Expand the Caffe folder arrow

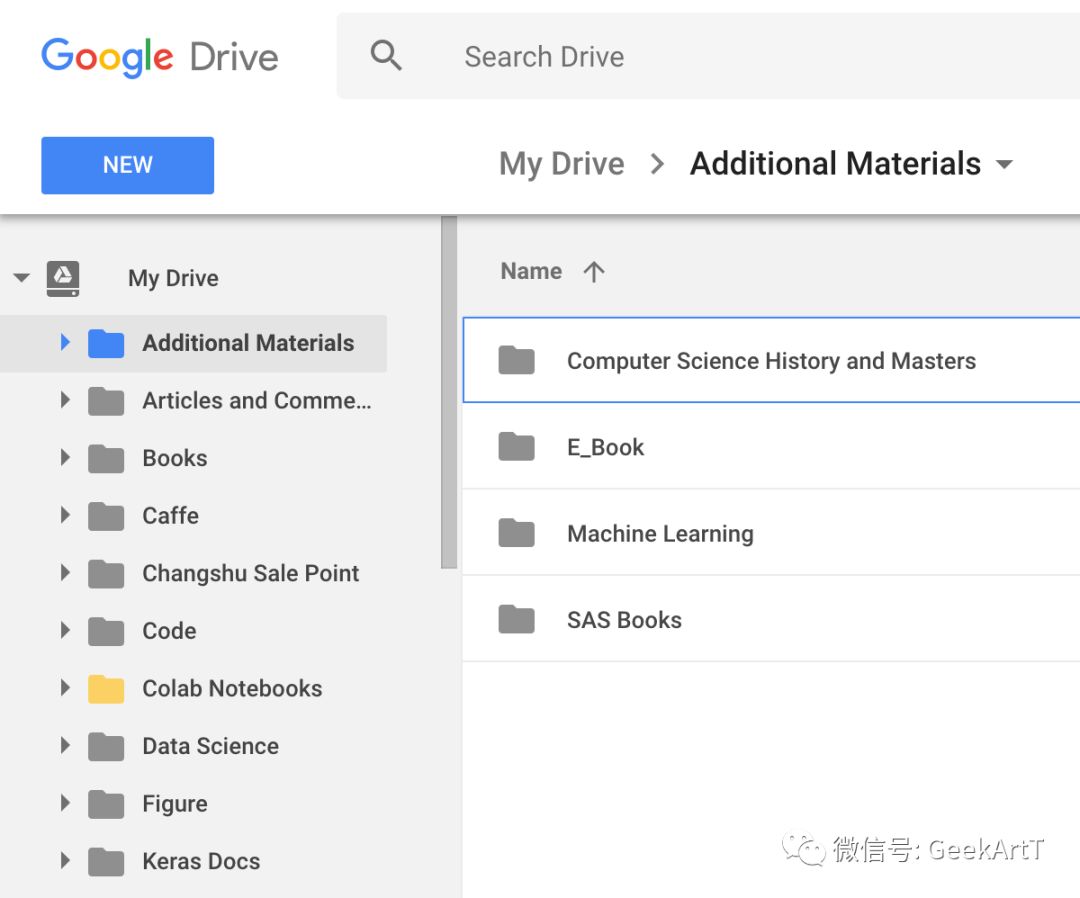click(65, 516)
